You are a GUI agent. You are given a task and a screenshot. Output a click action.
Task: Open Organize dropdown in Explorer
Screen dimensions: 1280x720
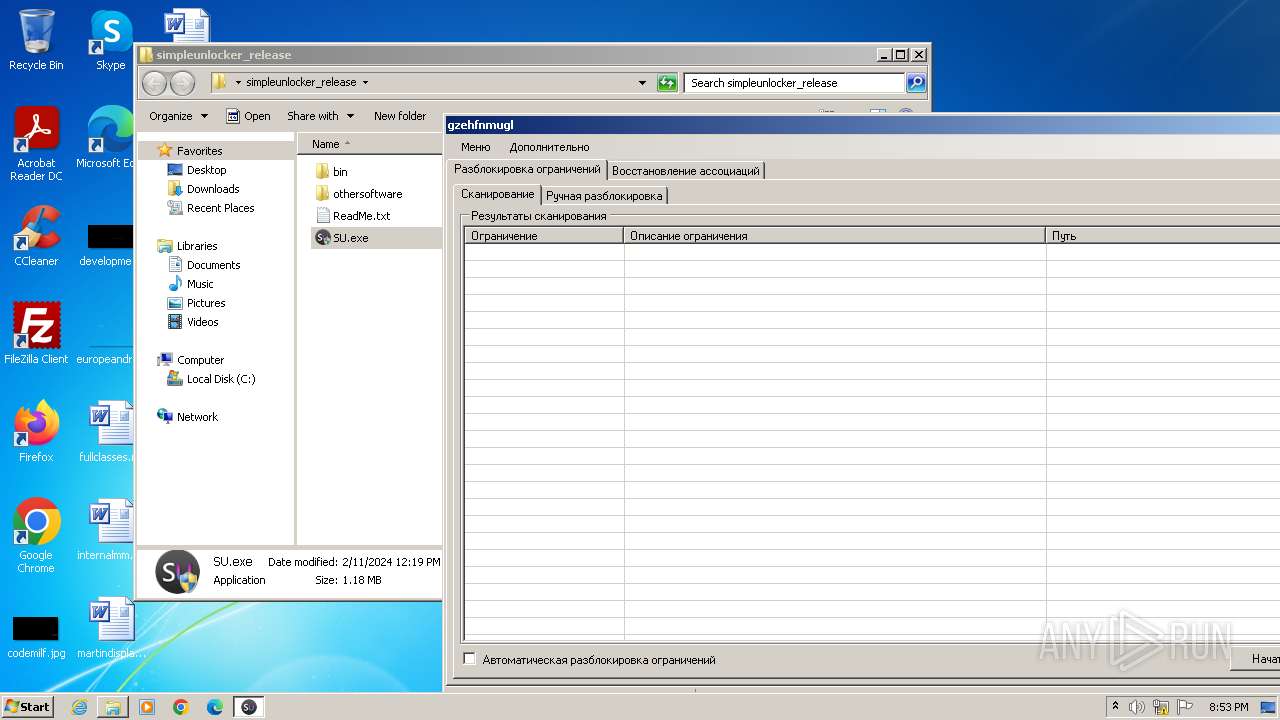[178, 116]
